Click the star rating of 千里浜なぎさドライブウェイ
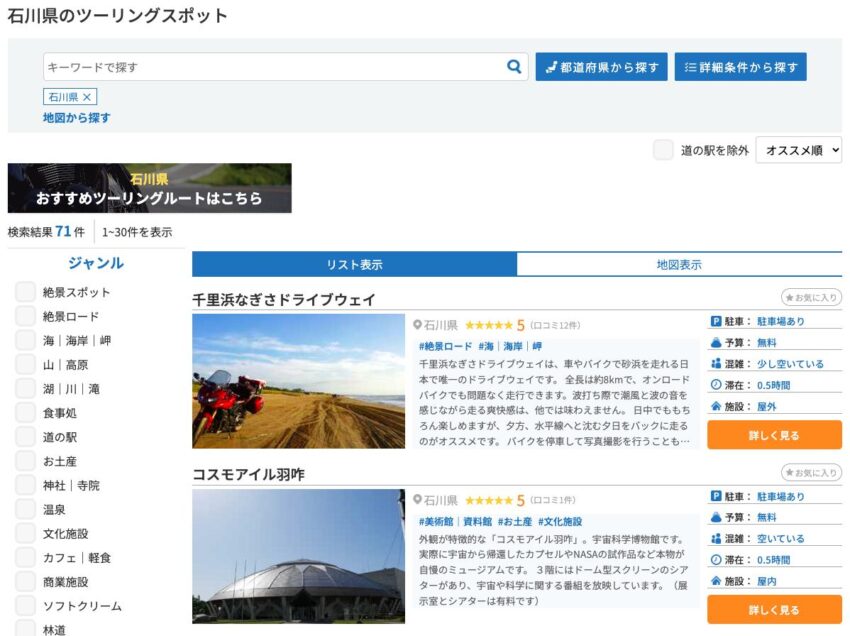850x636 pixels. (x=488, y=325)
